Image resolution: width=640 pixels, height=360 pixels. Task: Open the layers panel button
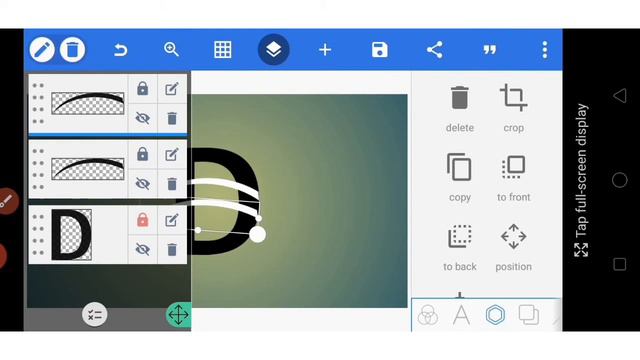pos(273,50)
